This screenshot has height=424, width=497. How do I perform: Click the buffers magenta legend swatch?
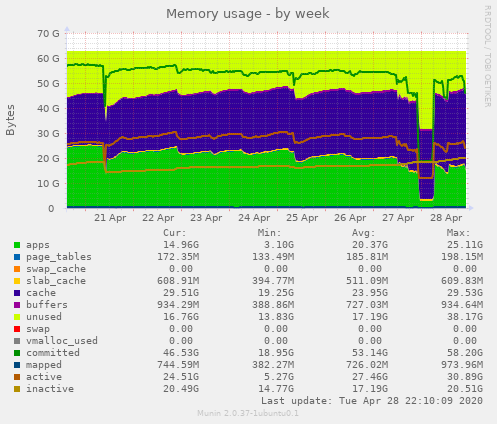pyautogui.click(x=17, y=305)
